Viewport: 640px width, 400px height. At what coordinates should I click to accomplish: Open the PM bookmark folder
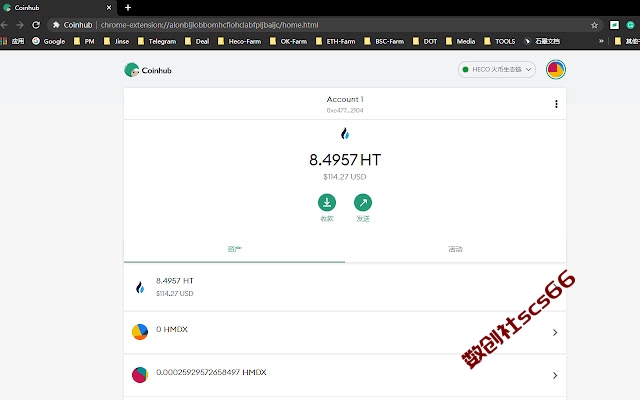point(84,41)
